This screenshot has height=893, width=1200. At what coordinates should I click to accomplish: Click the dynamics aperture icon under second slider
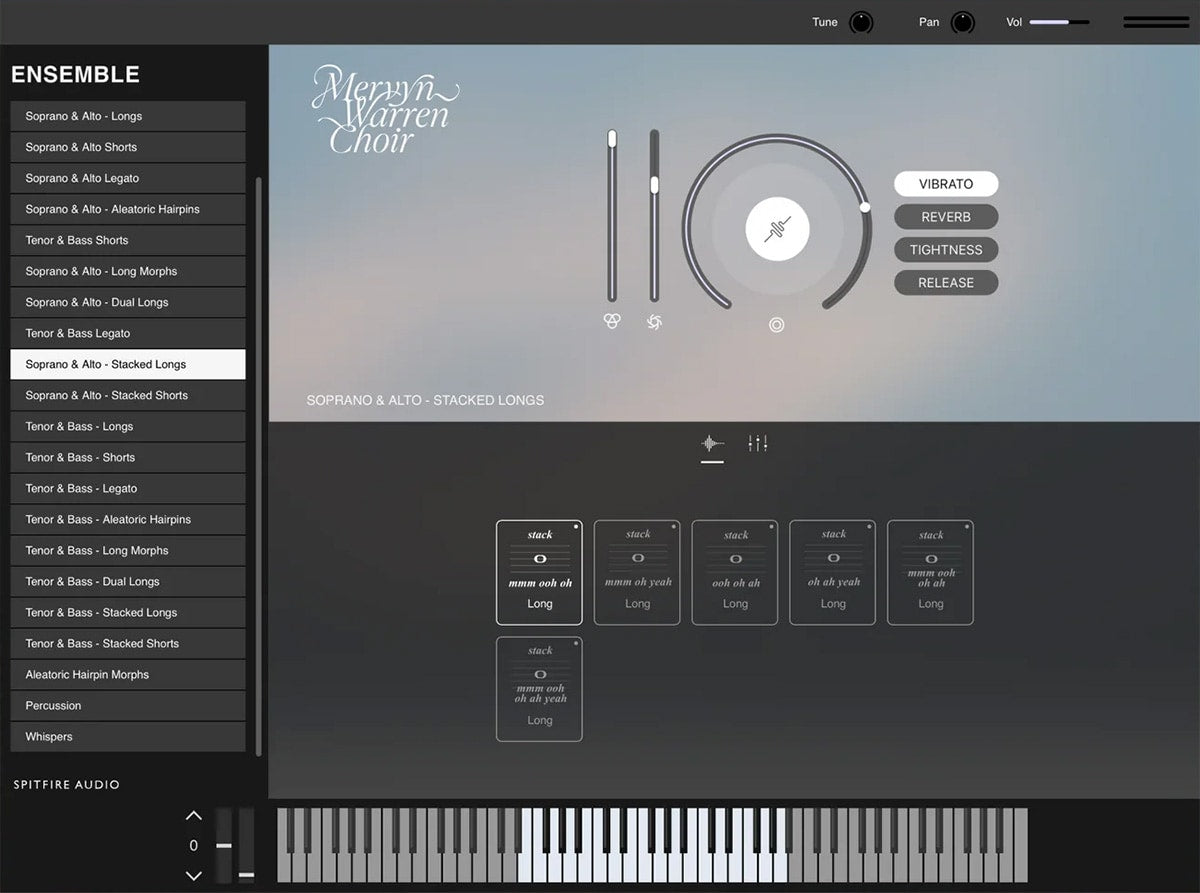click(655, 321)
